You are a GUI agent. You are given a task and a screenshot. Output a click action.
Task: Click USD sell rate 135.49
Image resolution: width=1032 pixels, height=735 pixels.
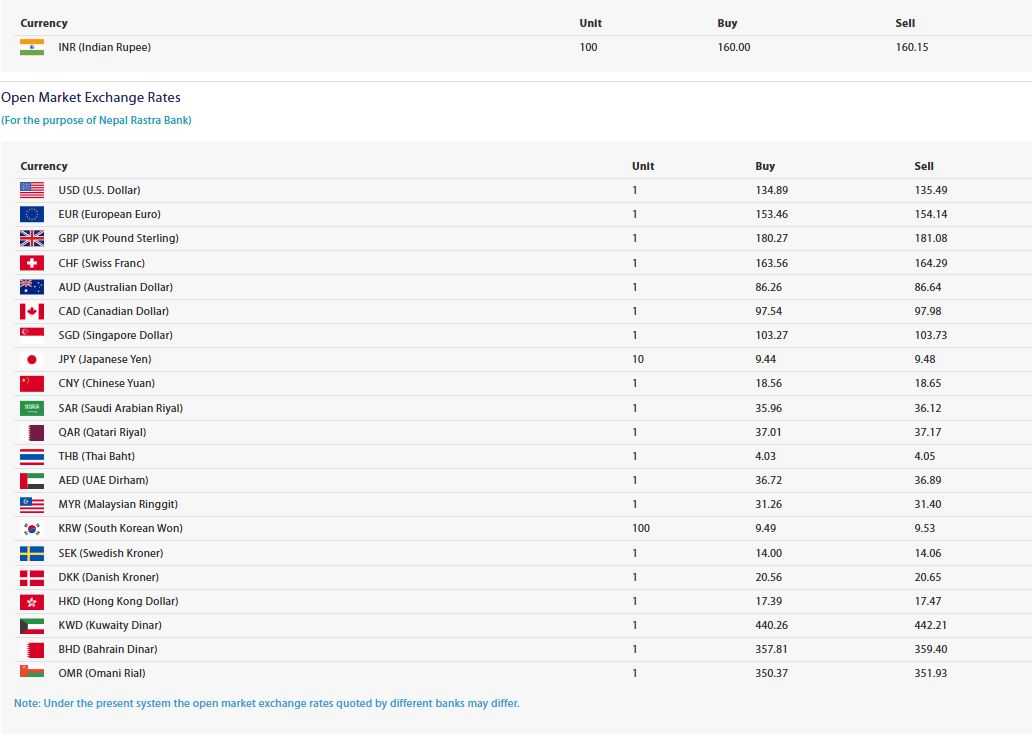(931, 190)
